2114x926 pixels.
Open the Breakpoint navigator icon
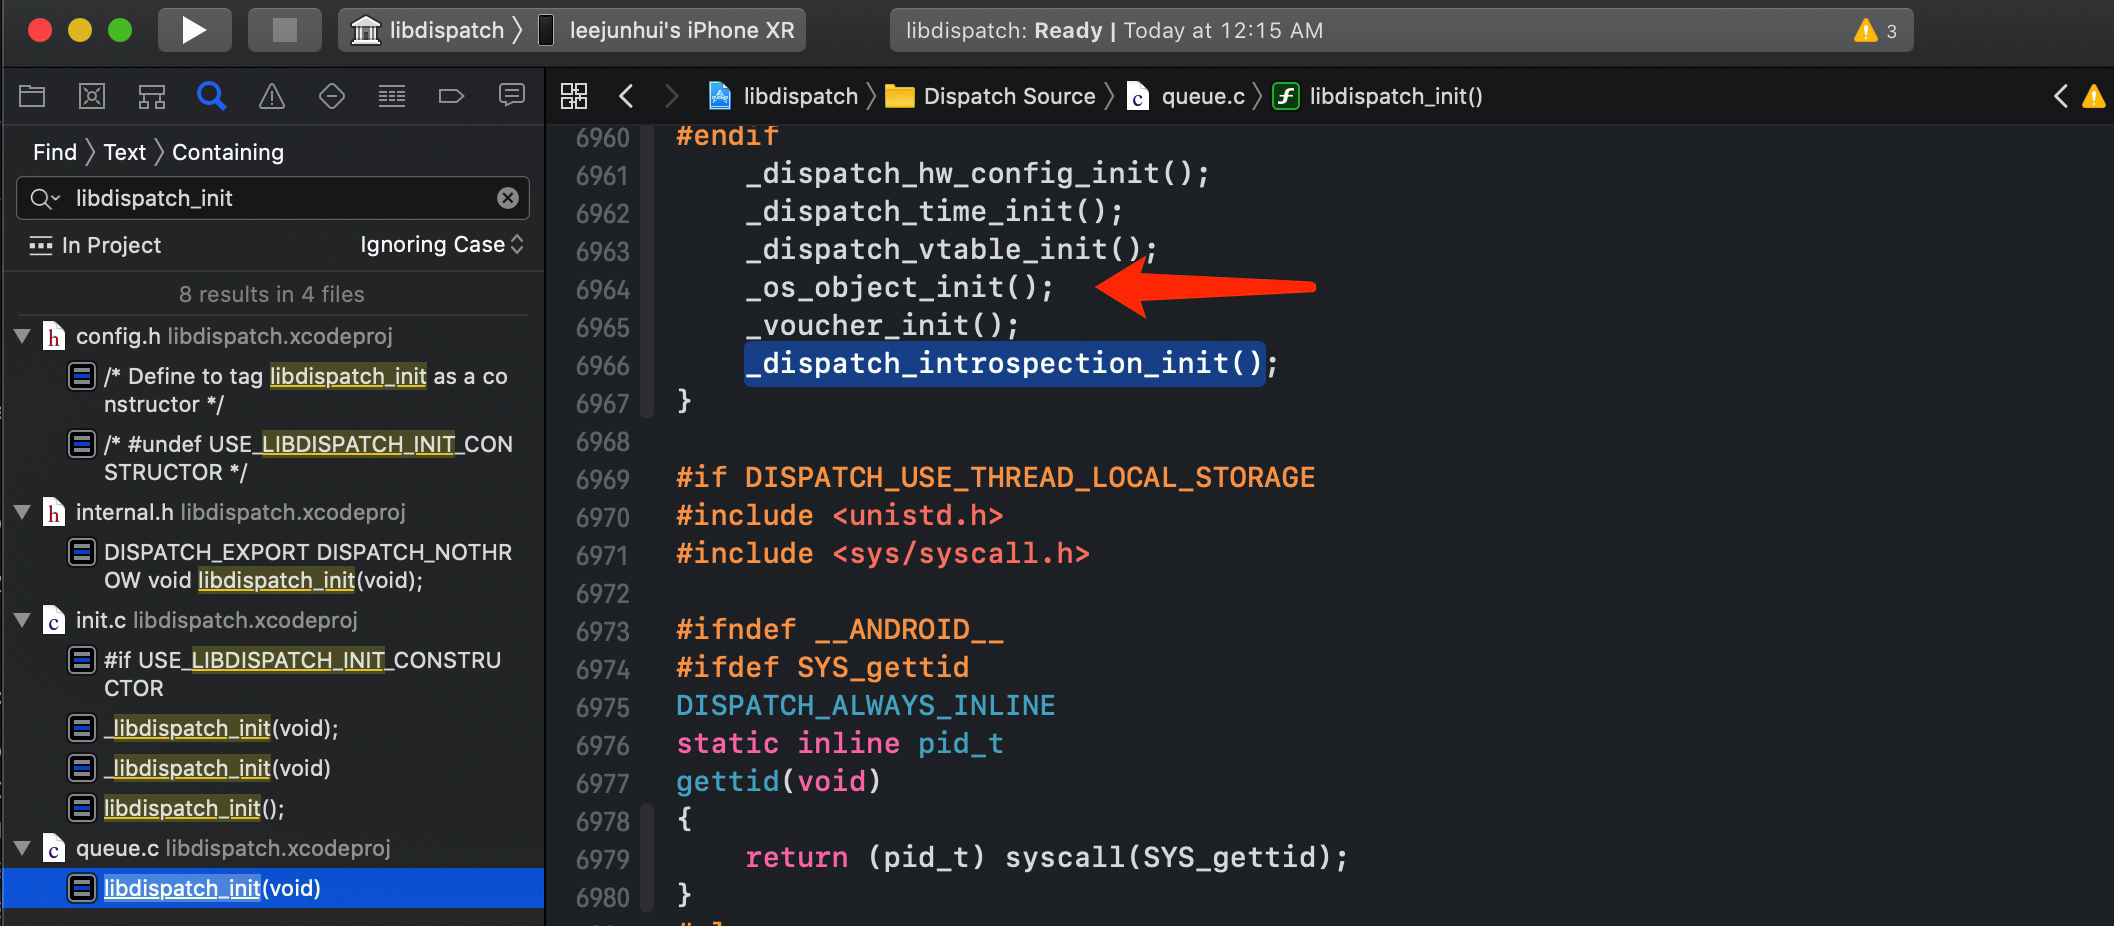click(452, 96)
